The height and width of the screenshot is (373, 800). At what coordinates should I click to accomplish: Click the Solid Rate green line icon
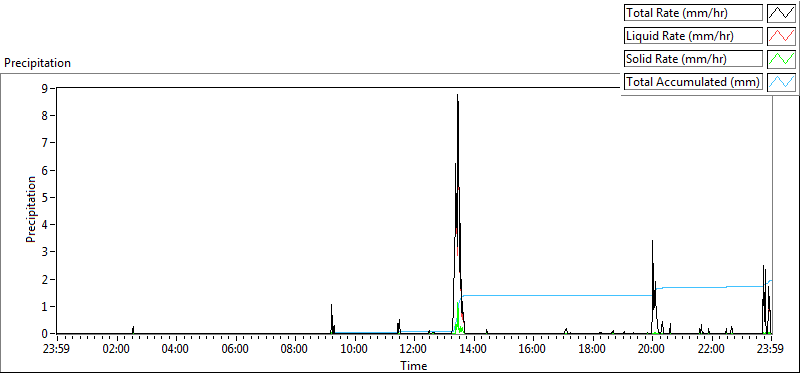tap(782, 59)
